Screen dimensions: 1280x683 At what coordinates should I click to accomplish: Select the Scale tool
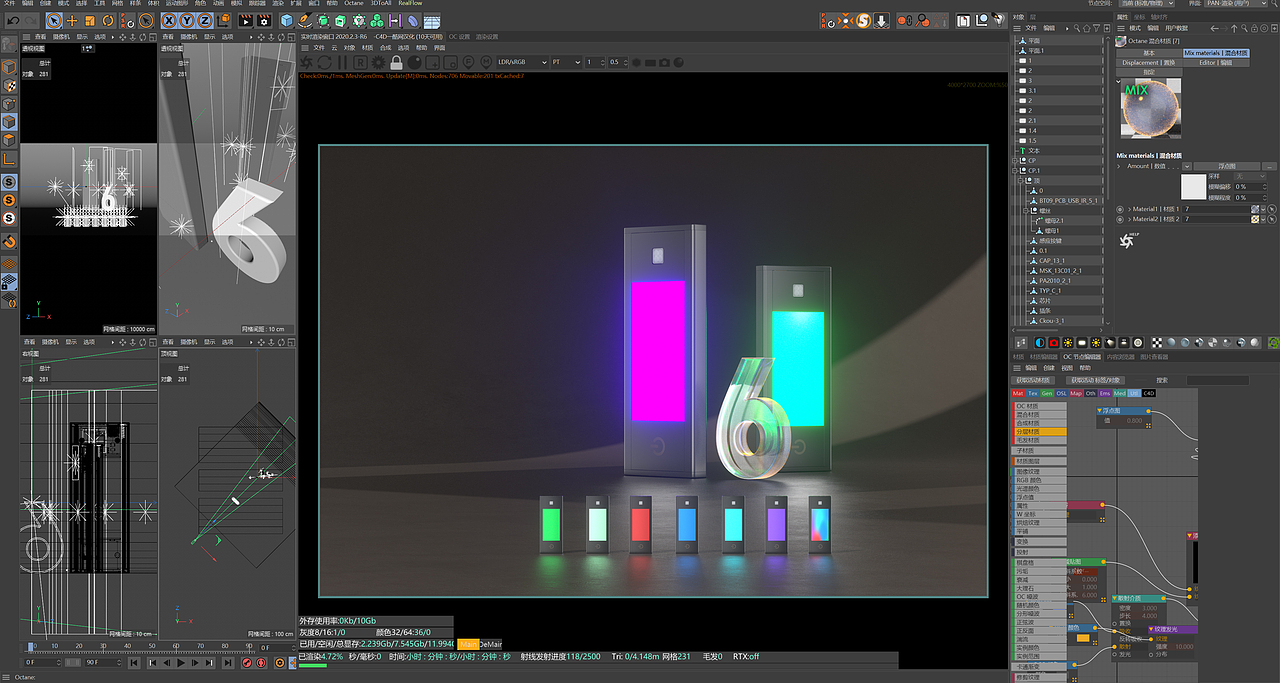point(89,20)
